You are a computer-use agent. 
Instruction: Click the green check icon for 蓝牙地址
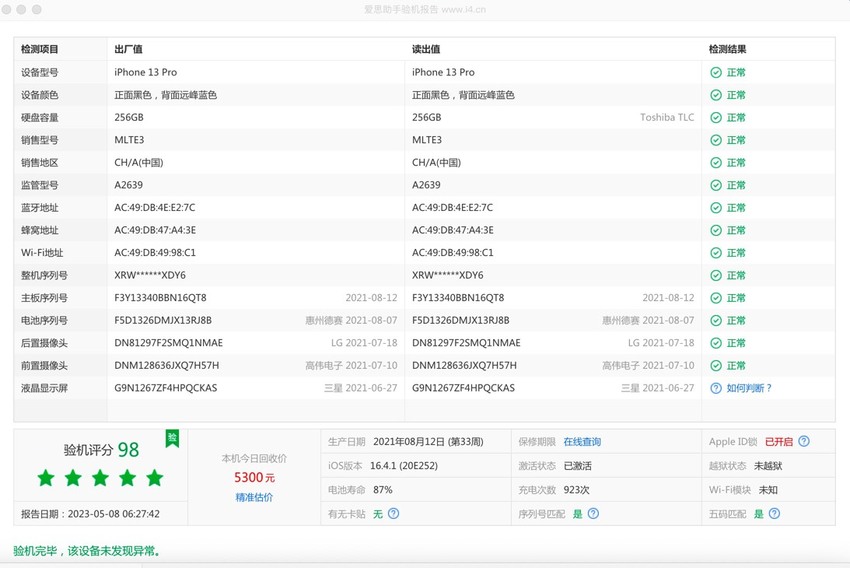716,208
